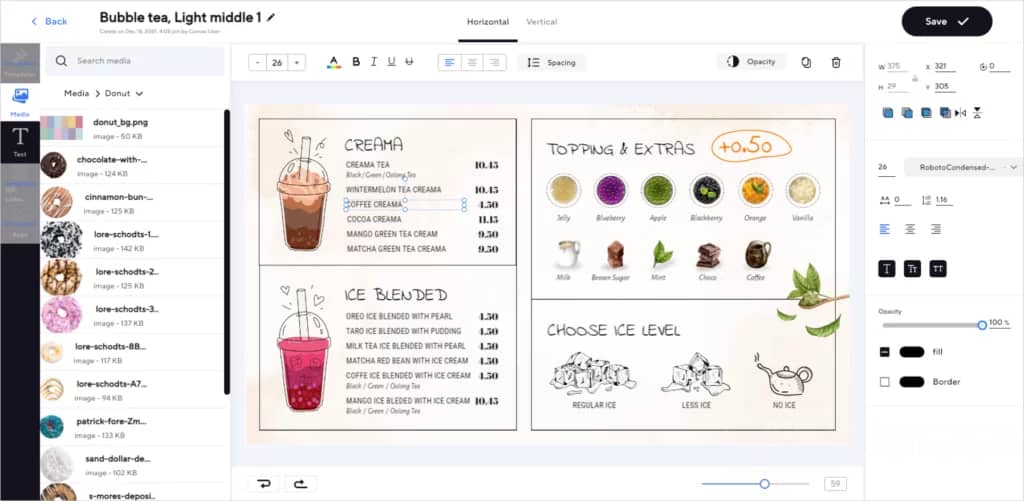Image resolution: width=1024 pixels, height=501 pixels.
Task: Open the Media tab in the left sidebar
Action: tap(20, 102)
